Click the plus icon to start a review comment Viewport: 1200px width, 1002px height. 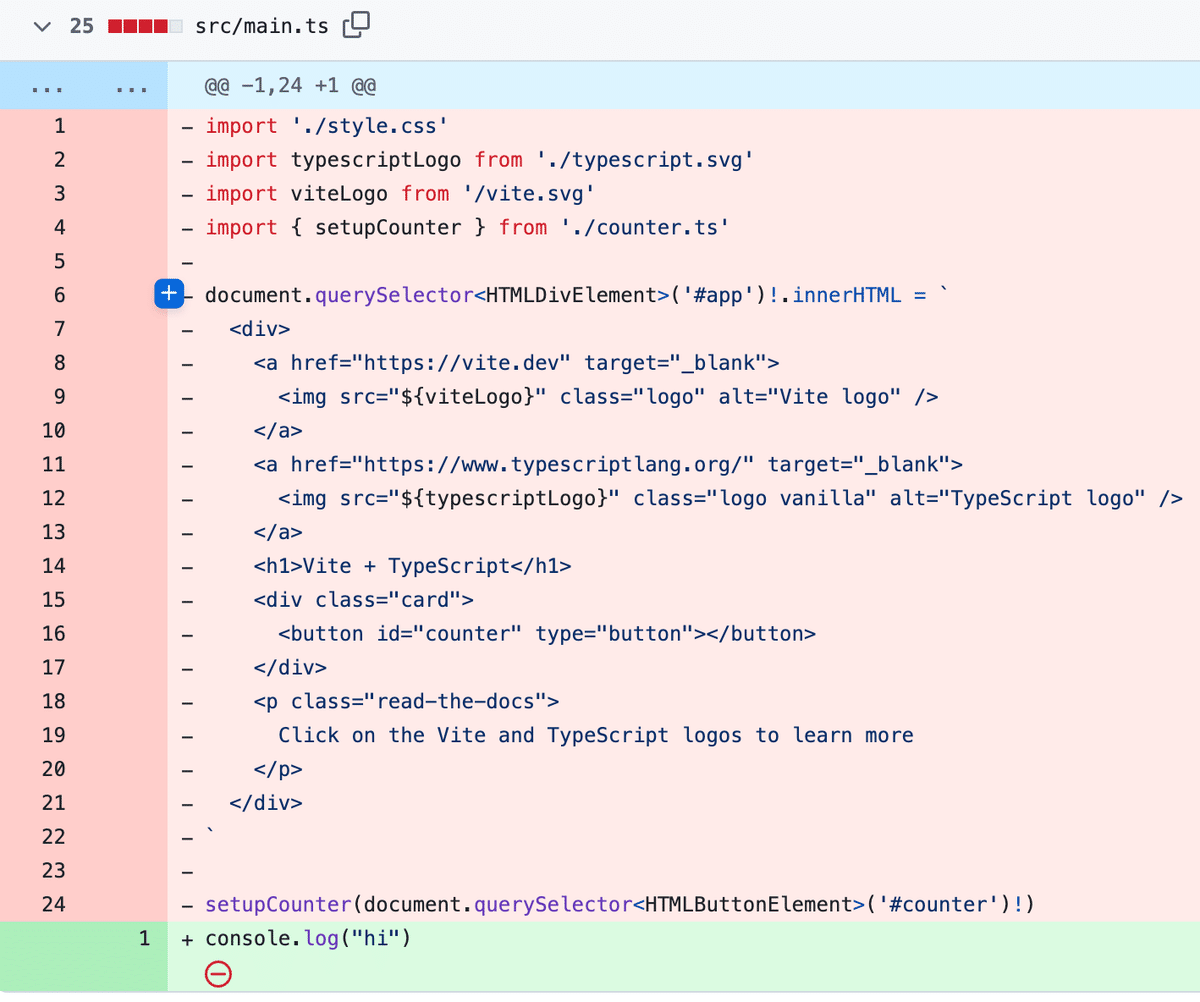[x=168, y=294]
